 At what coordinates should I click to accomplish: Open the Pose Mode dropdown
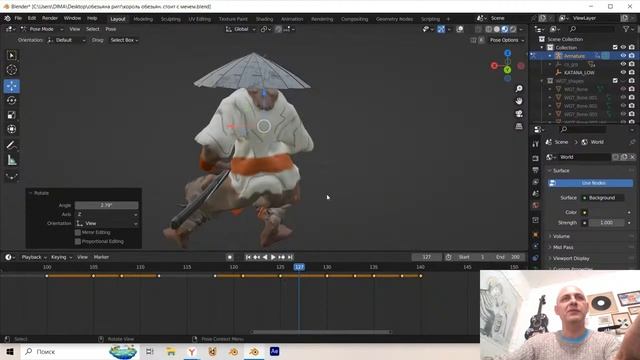42,29
